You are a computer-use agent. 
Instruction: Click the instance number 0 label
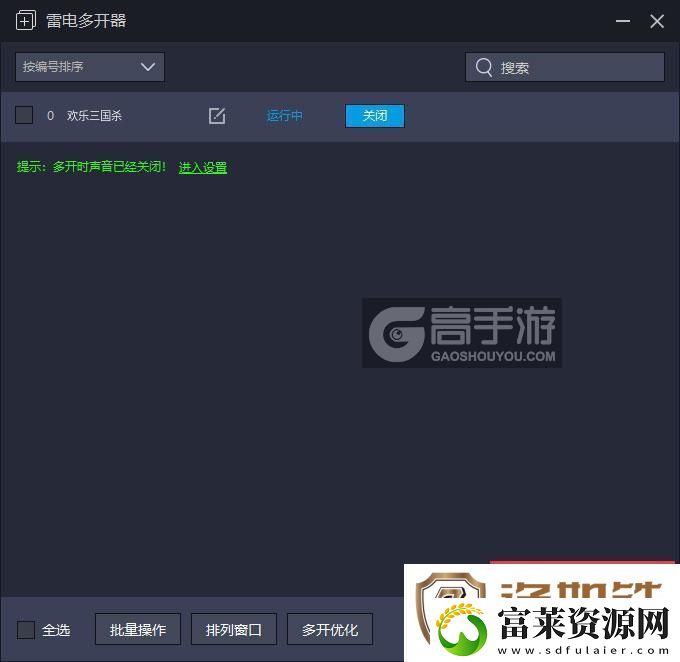[x=50, y=116]
